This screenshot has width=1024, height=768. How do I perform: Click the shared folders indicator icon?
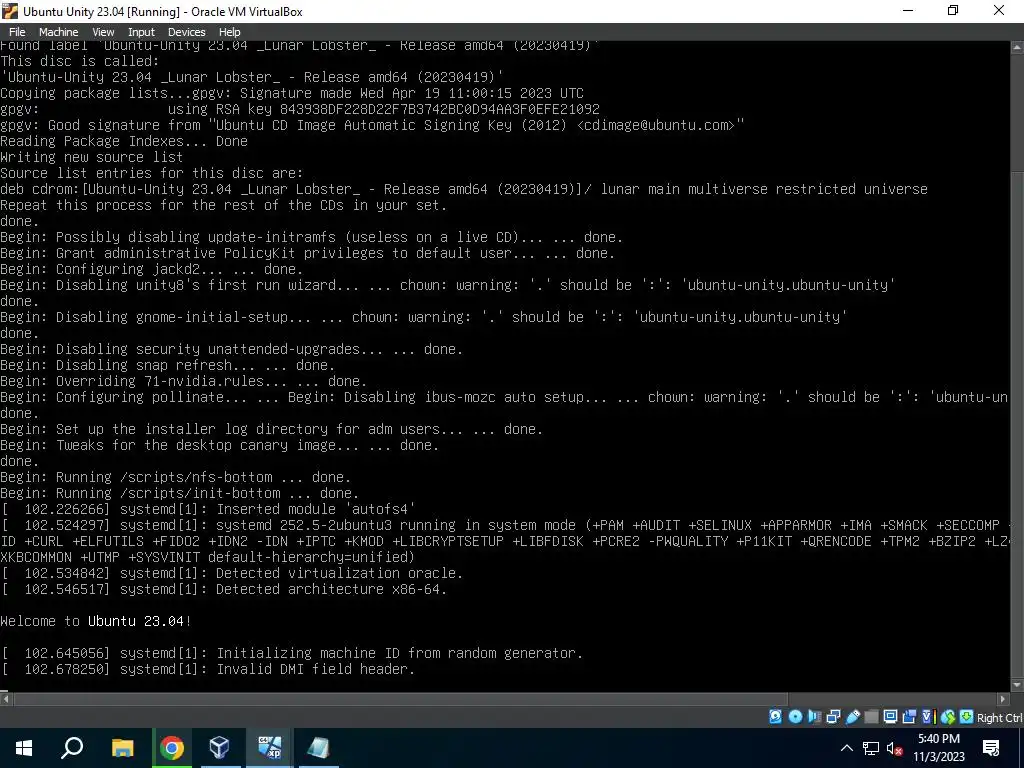[871, 717]
